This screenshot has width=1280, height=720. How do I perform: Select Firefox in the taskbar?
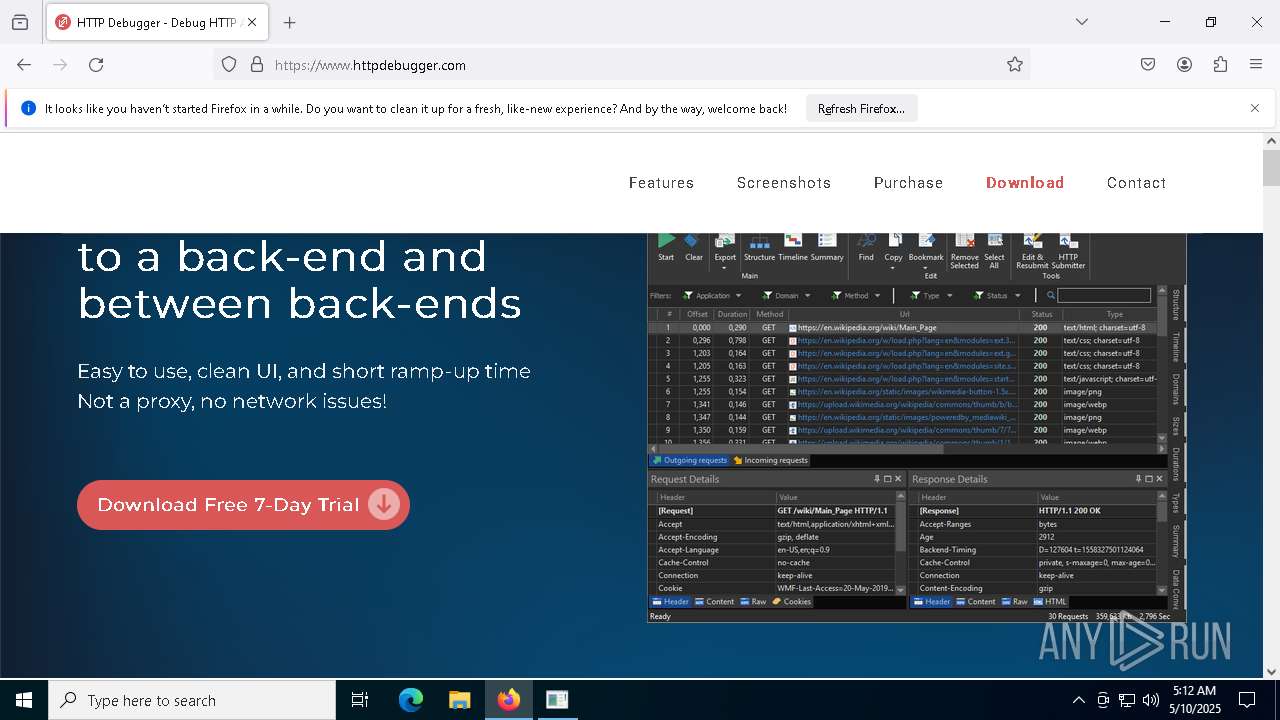pos(509,700)
